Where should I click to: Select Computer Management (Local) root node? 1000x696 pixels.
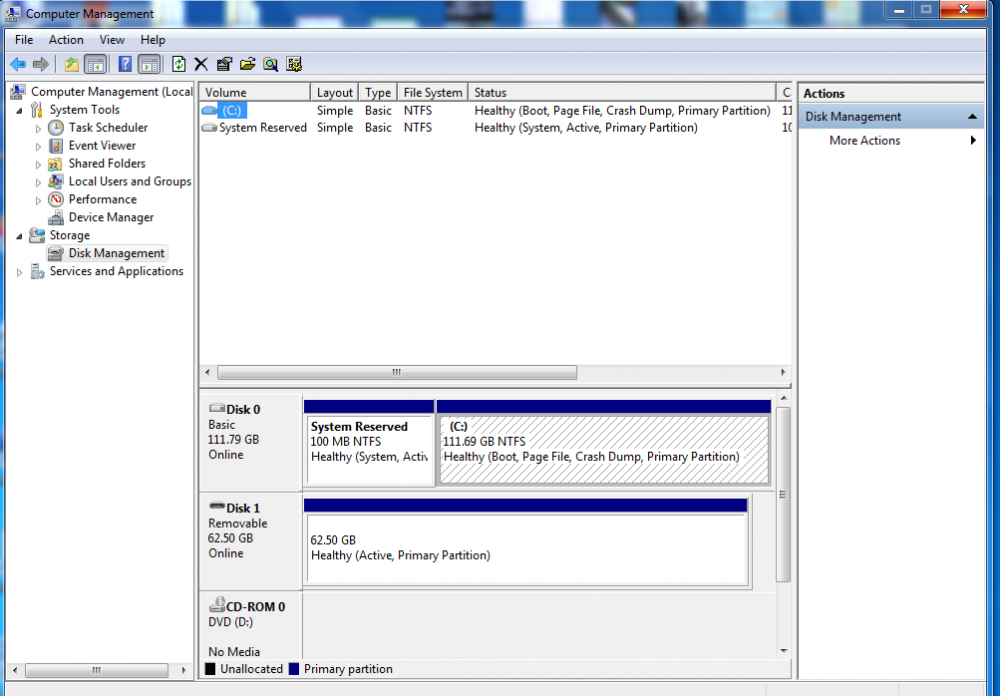tap(112, 92)
